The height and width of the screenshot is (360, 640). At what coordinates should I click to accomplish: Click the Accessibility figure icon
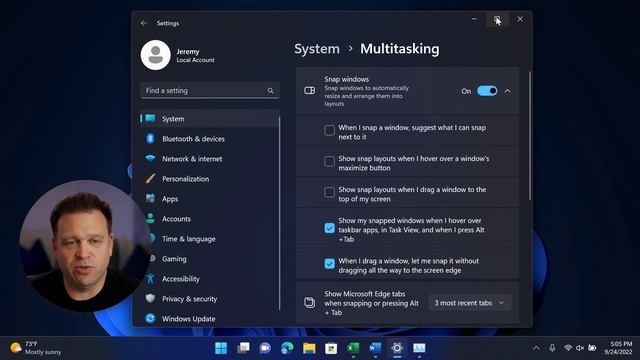click(150, 278)
